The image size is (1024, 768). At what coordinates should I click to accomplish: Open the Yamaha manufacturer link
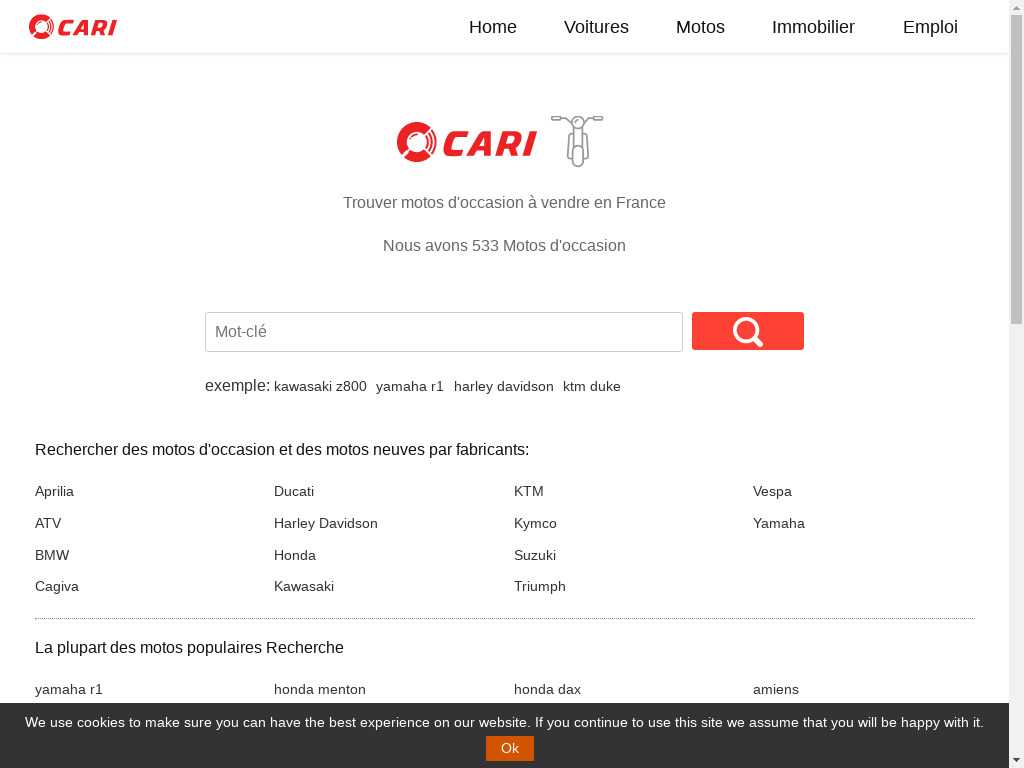[x=778, y=523]
